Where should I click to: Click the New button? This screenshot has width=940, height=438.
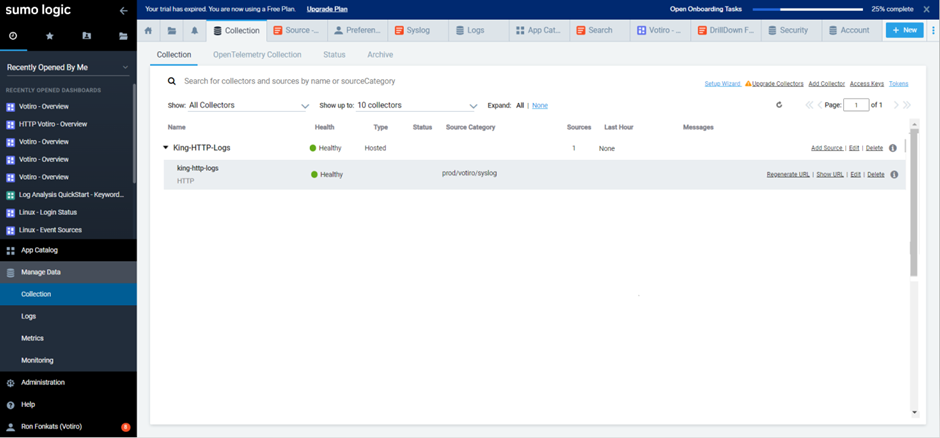[905, 30]
